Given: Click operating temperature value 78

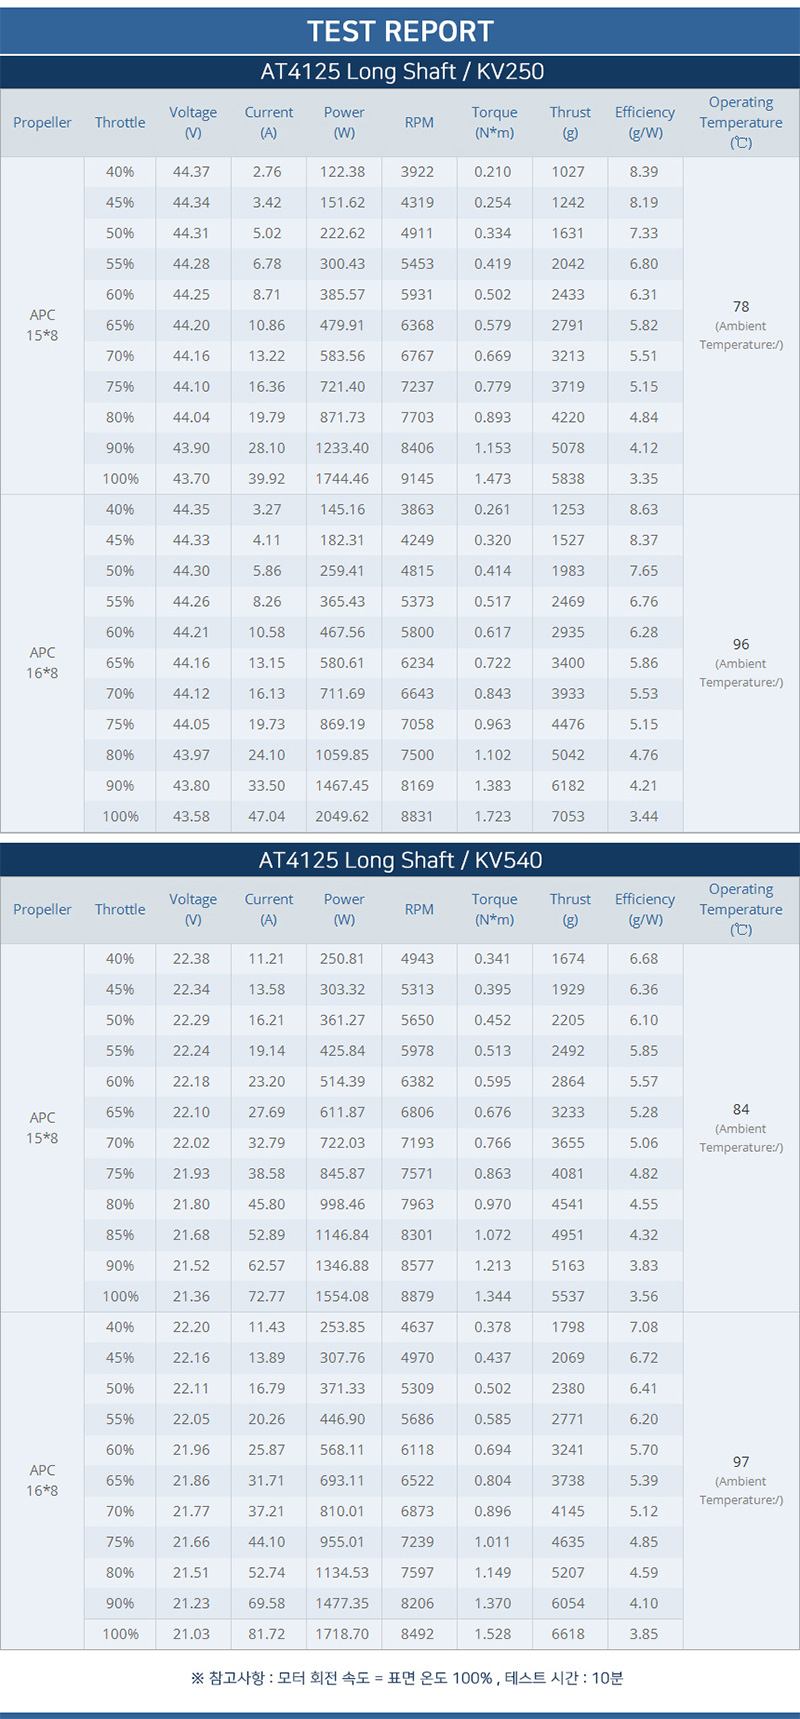Looking at the screenshot, I should point(741,306).
